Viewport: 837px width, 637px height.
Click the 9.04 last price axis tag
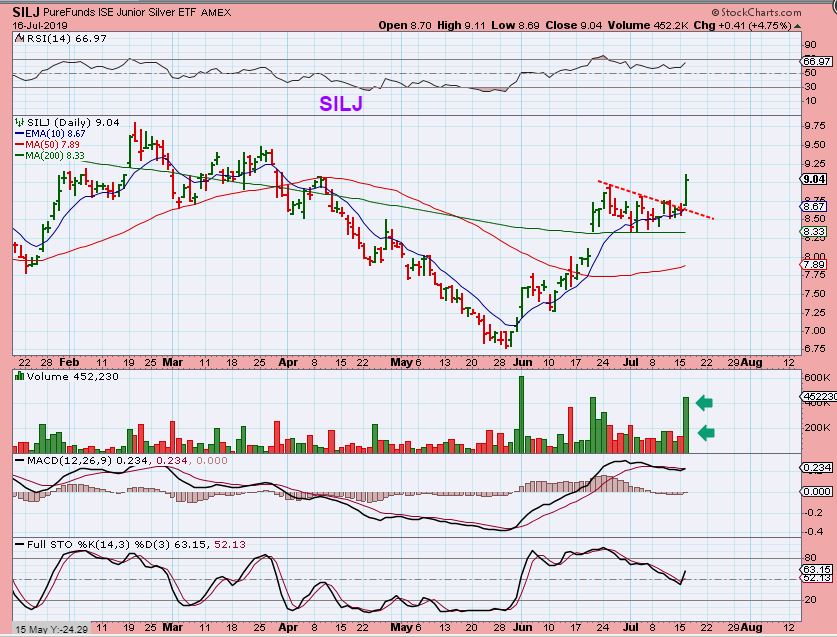(815, 179)
